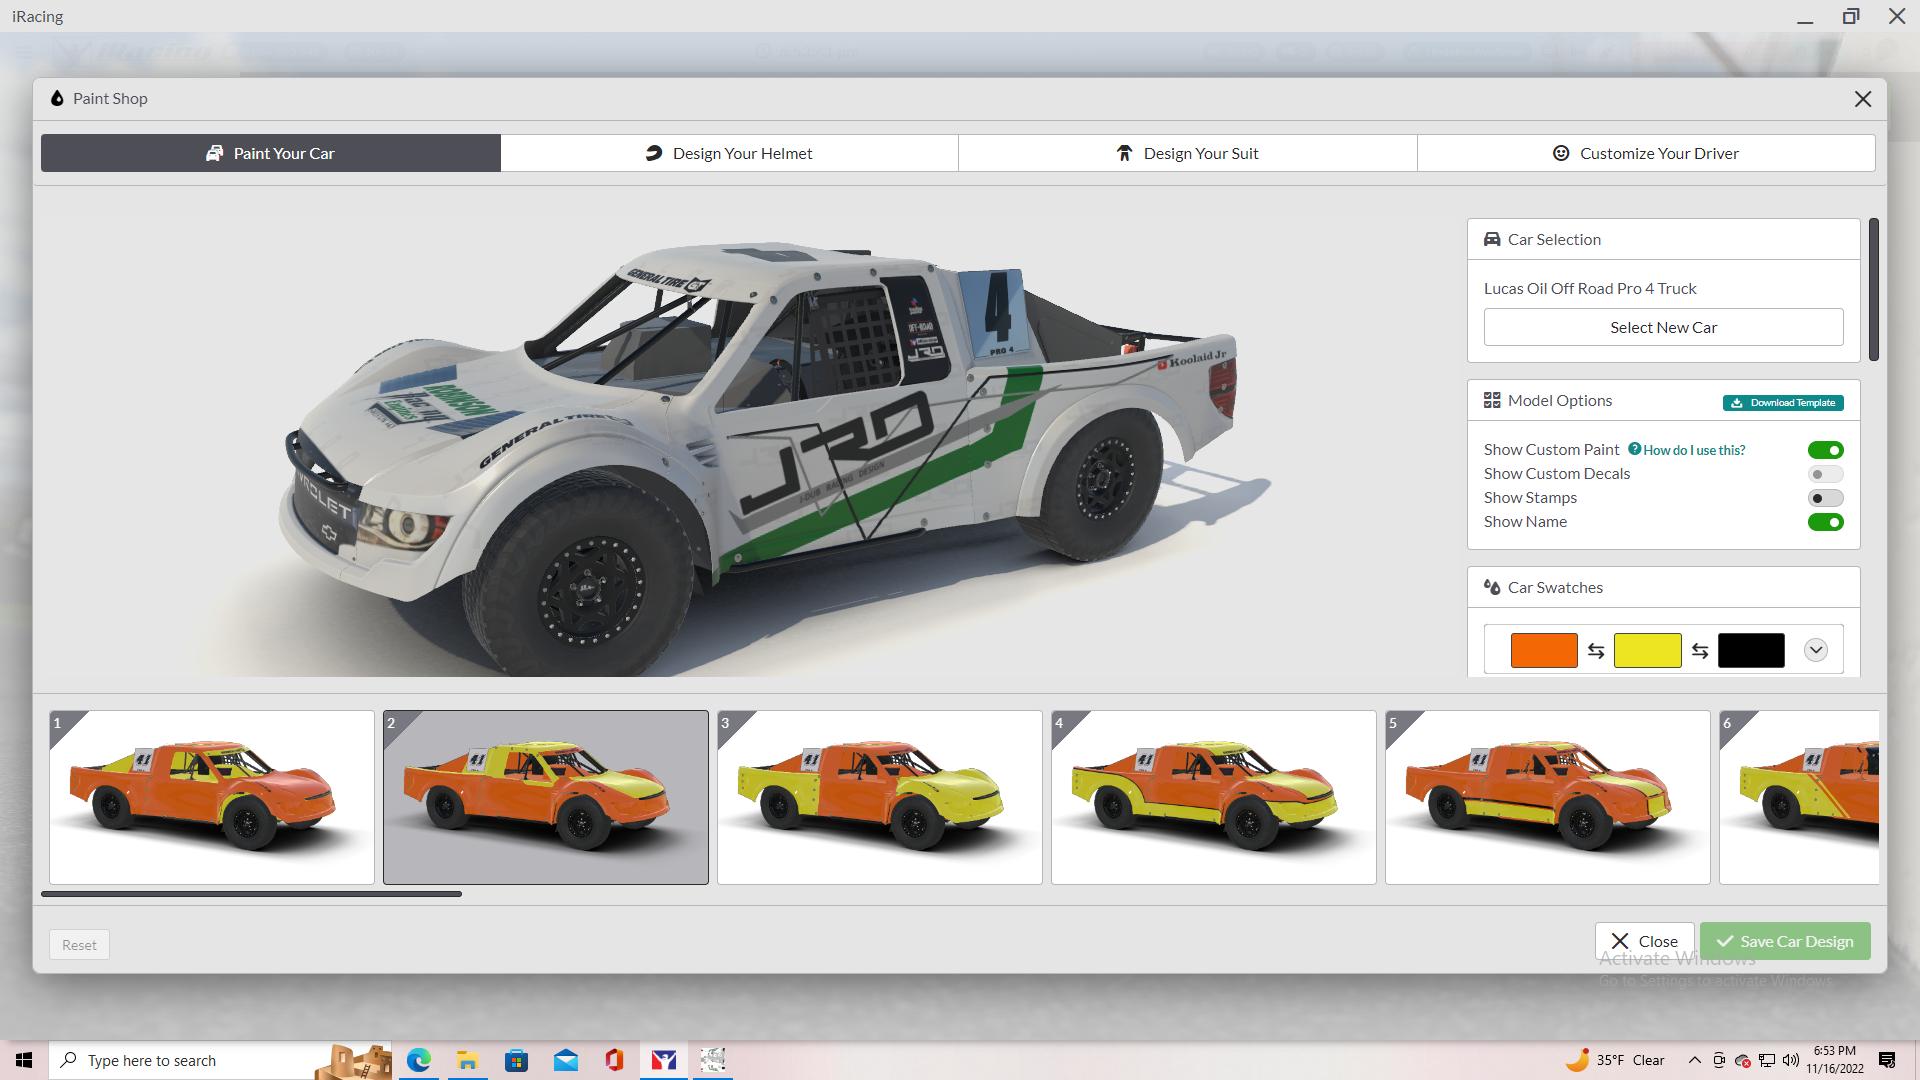Viewport: 1920px width, 1080px height.
Task: Click the swap arrows between orange and yellow swatches
Action: [x=1597, y=649]
